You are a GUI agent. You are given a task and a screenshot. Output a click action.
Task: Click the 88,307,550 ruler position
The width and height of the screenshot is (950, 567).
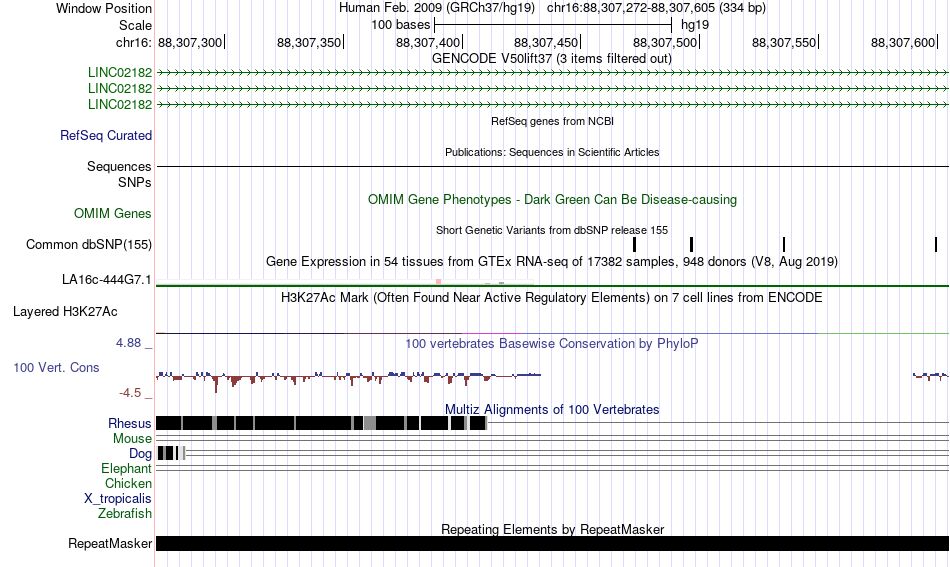pos(784,42)
